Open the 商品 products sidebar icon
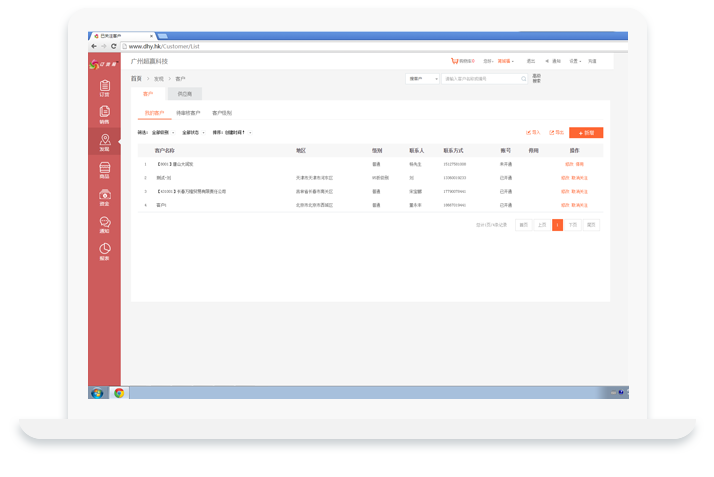 [104, 170]
